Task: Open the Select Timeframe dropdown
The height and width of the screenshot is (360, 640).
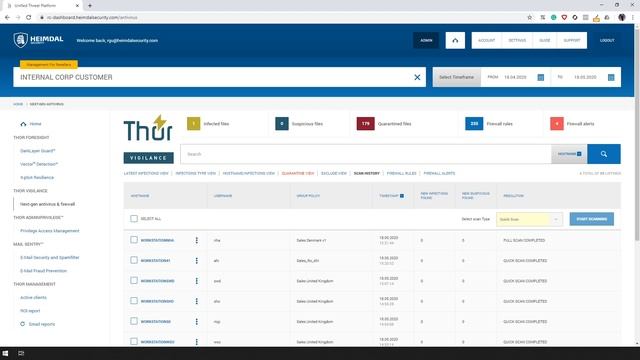Action: coord(457,77)
